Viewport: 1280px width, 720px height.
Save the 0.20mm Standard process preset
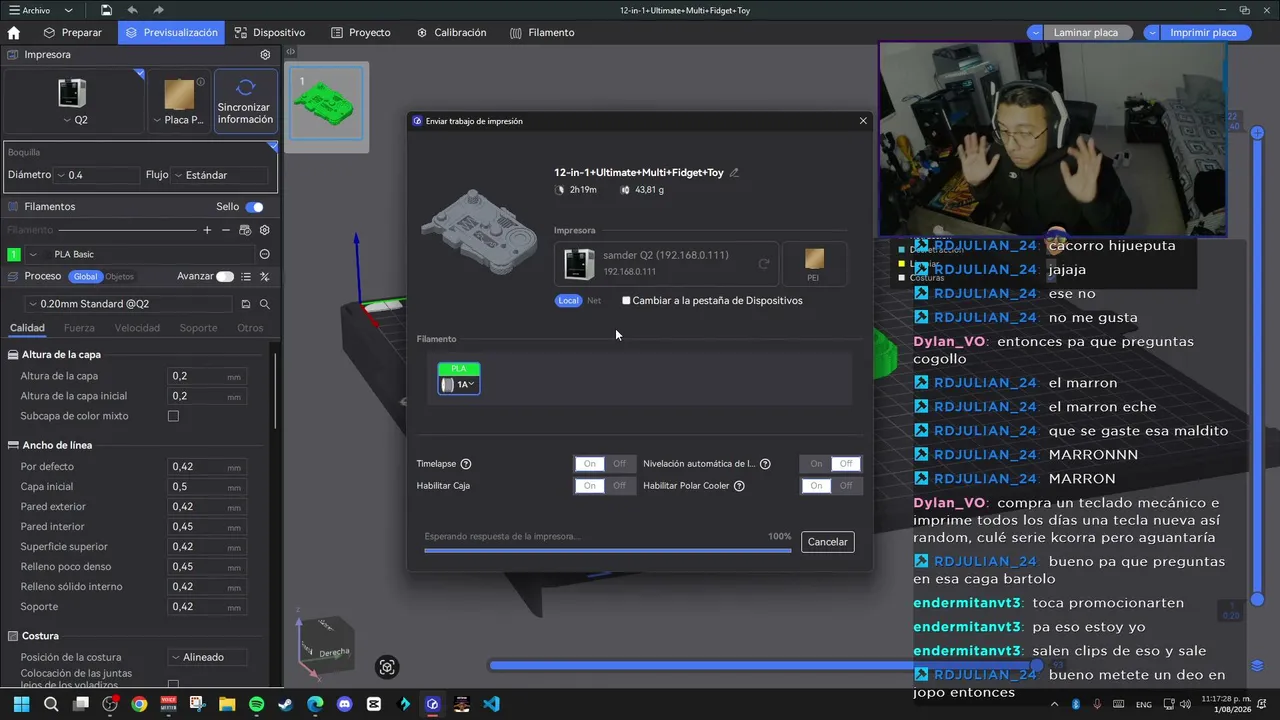(x=246, y=304)
